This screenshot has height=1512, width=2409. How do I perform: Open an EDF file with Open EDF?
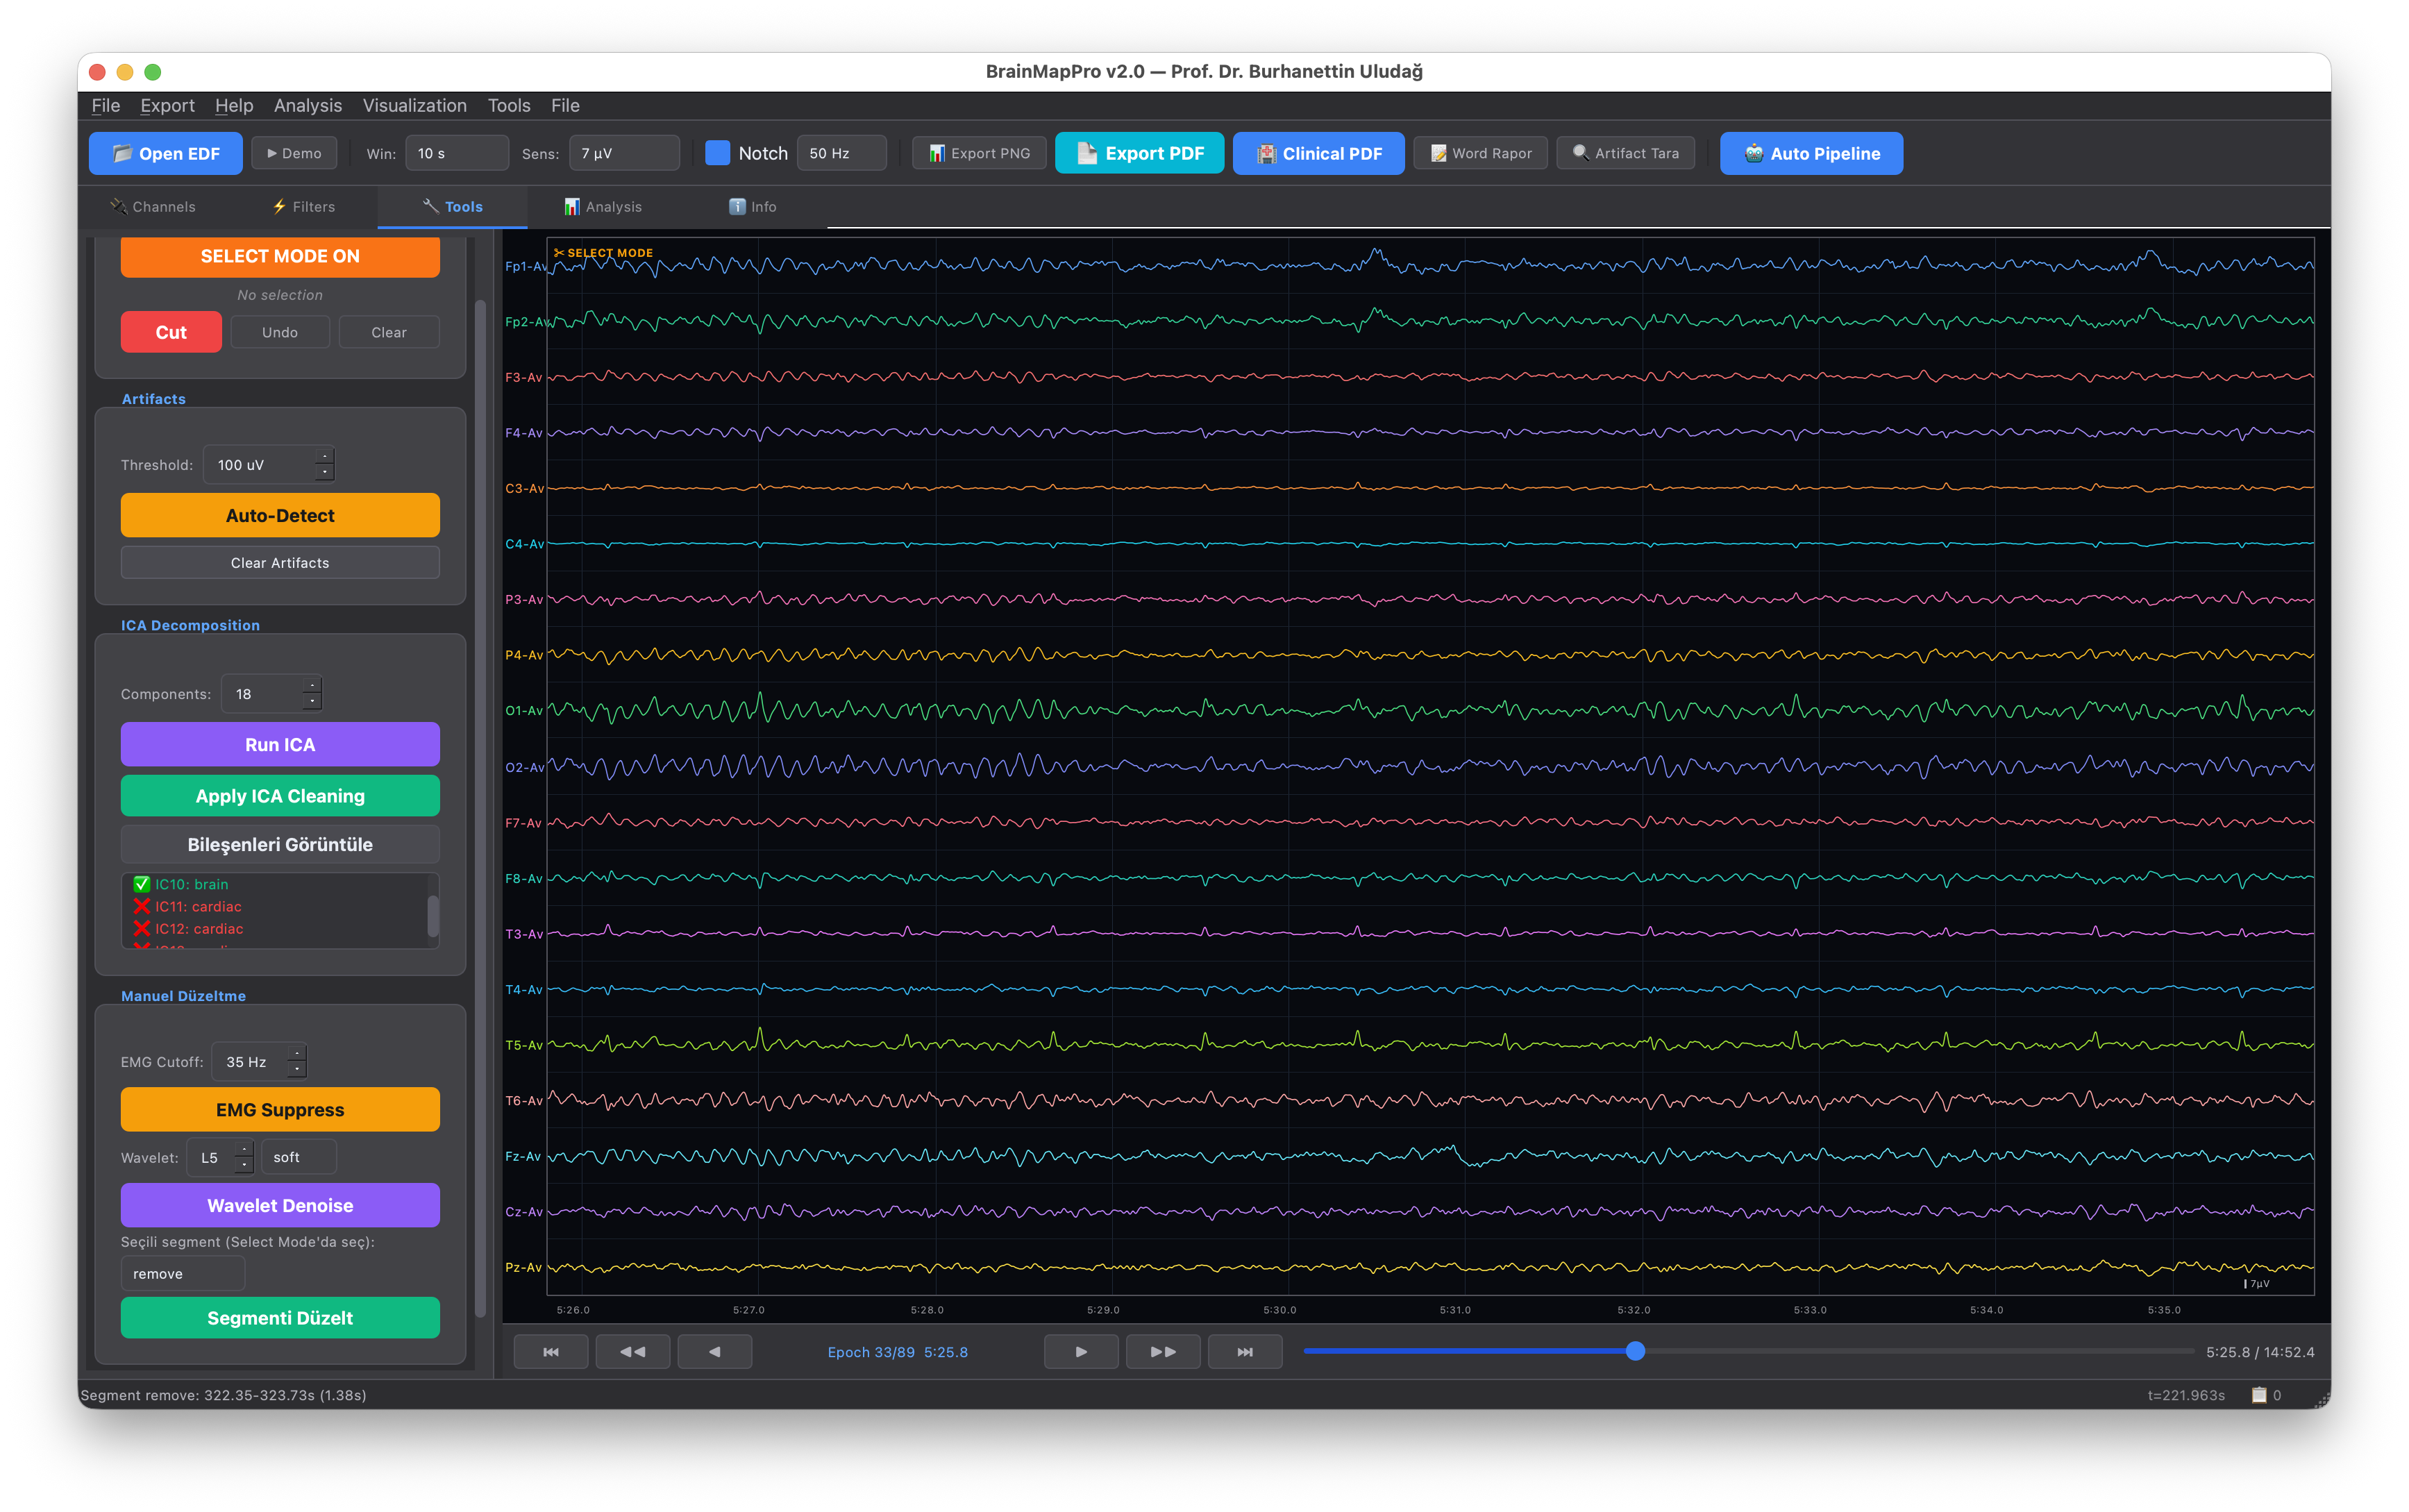166,153
